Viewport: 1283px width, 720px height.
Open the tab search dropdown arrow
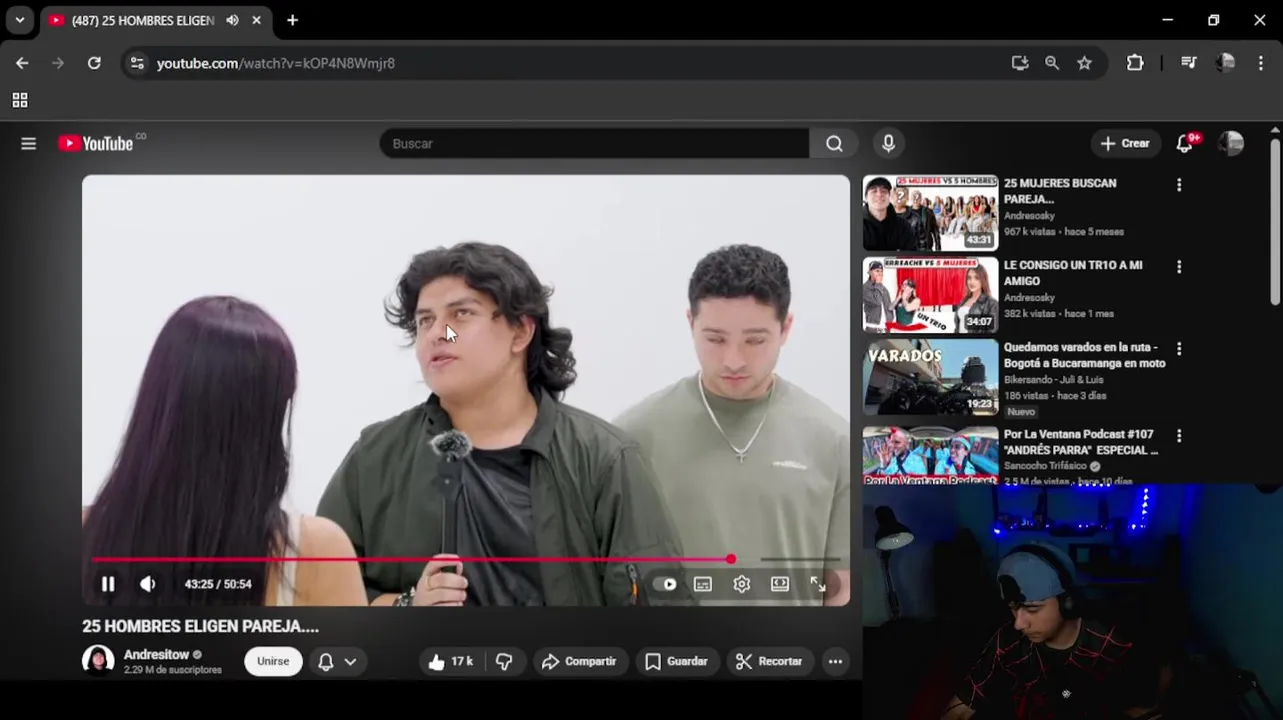click(19, 20)
